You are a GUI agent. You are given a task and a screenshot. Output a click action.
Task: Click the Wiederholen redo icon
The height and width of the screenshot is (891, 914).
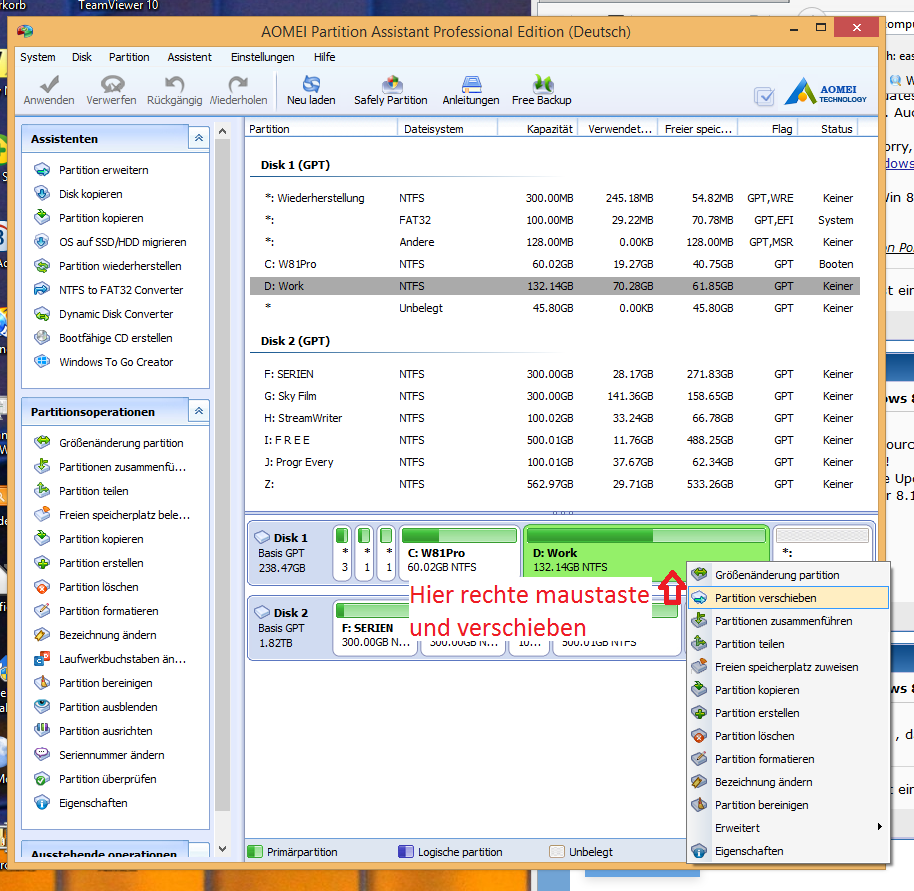[238, 85]
